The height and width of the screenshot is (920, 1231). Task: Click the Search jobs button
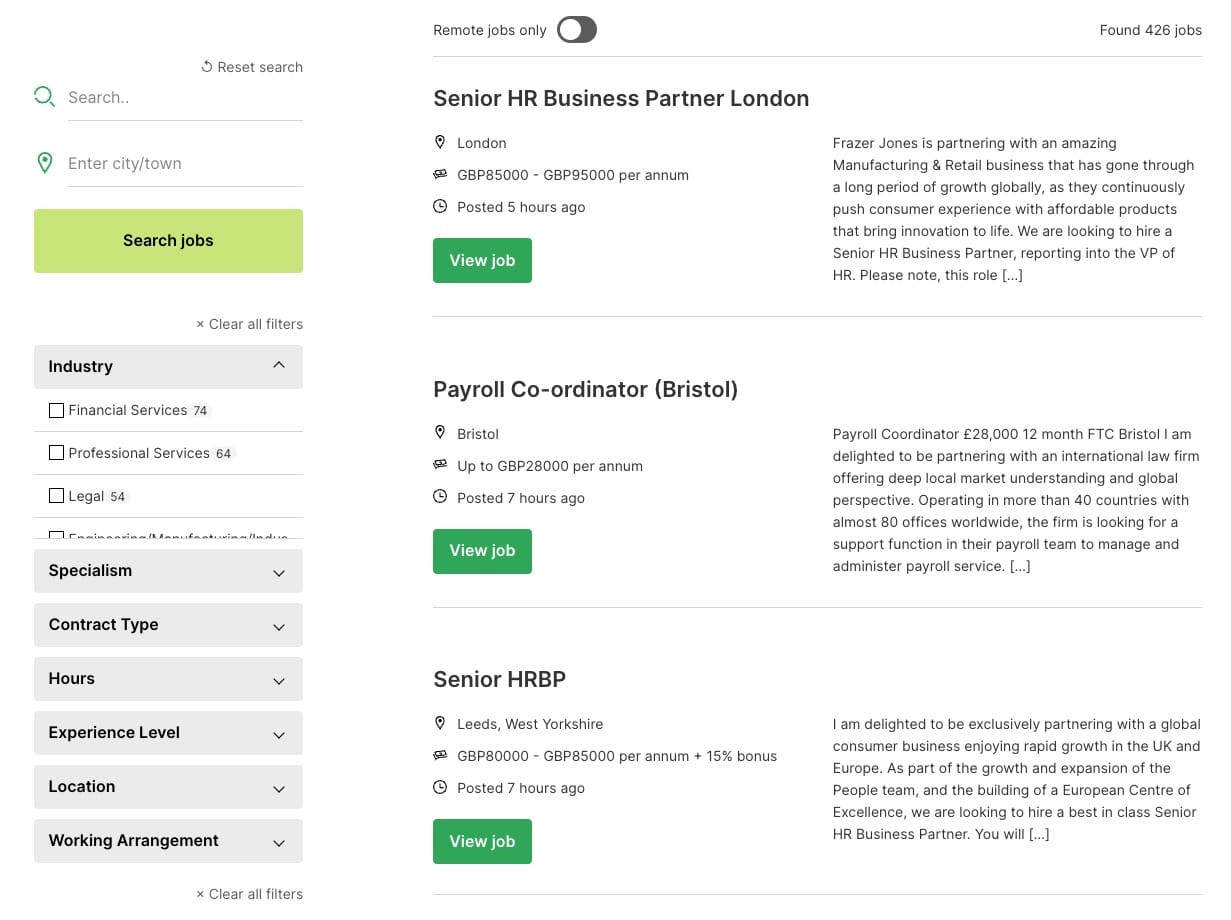click(x=168, y=241)
